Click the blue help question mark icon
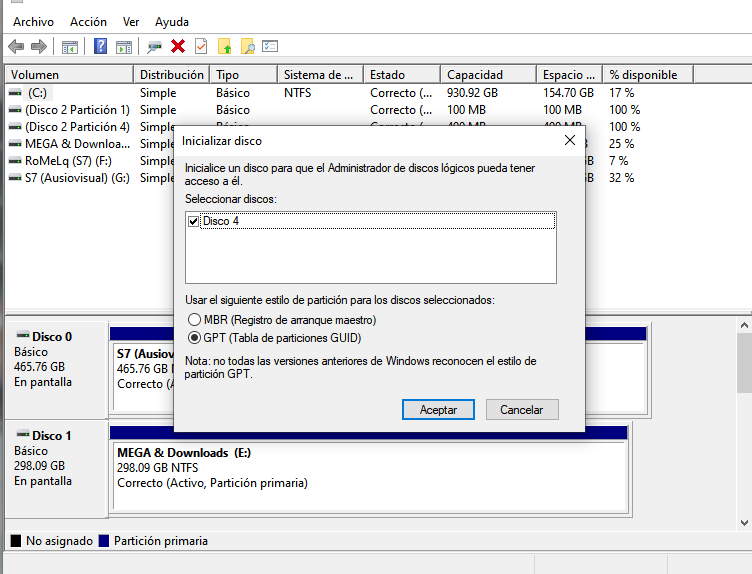The width and height of the screenshot is (752, 574). (x=101, y=46)
